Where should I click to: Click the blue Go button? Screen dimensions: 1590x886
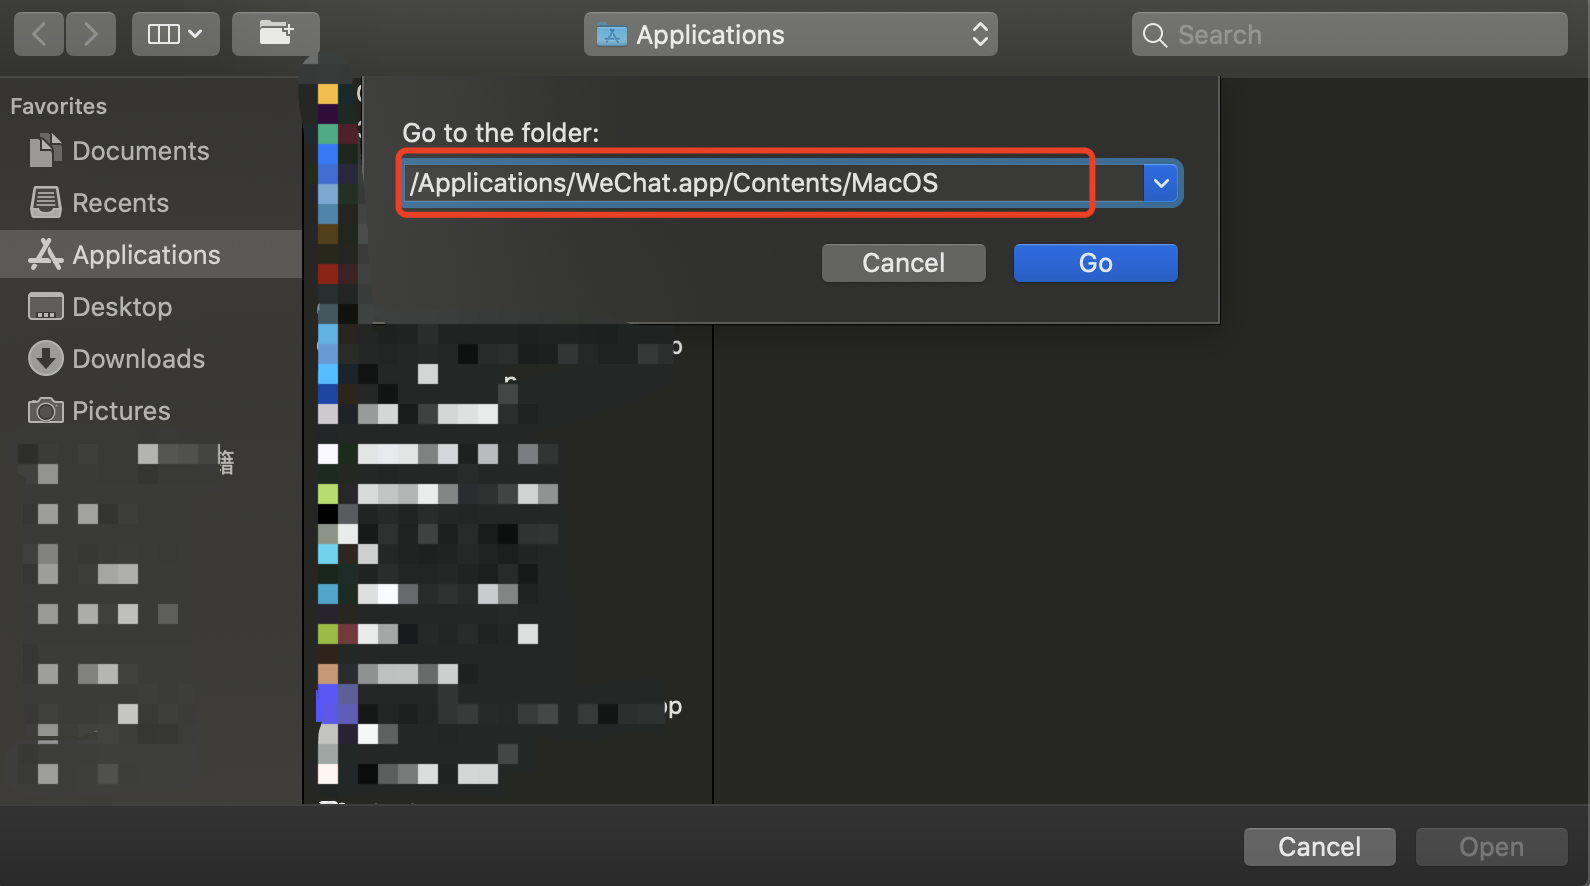(x=1095, y=263)
